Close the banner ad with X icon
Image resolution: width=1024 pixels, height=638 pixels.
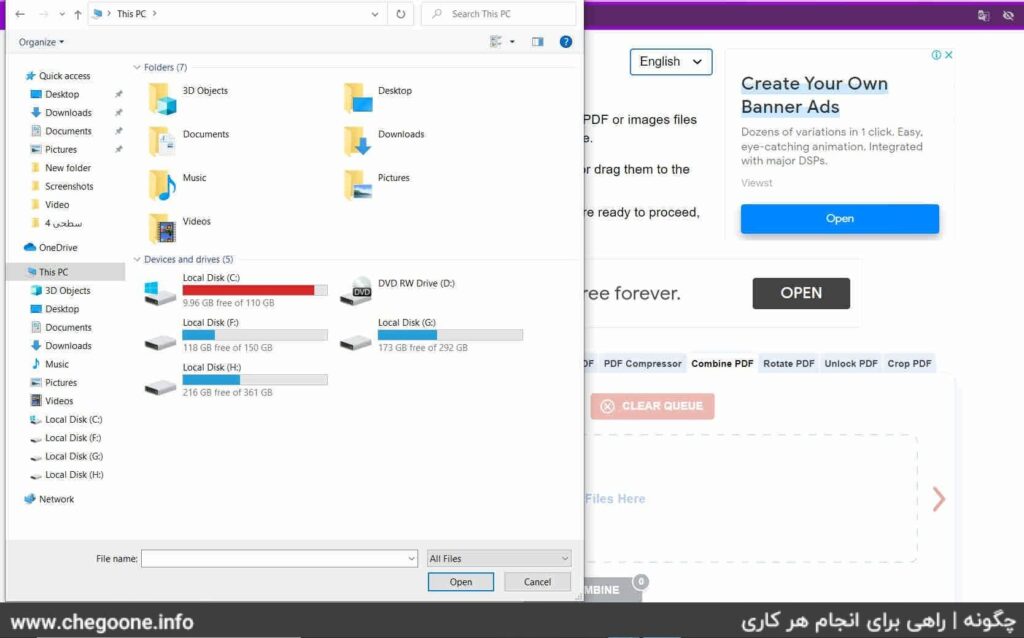(x=949, y=55)
